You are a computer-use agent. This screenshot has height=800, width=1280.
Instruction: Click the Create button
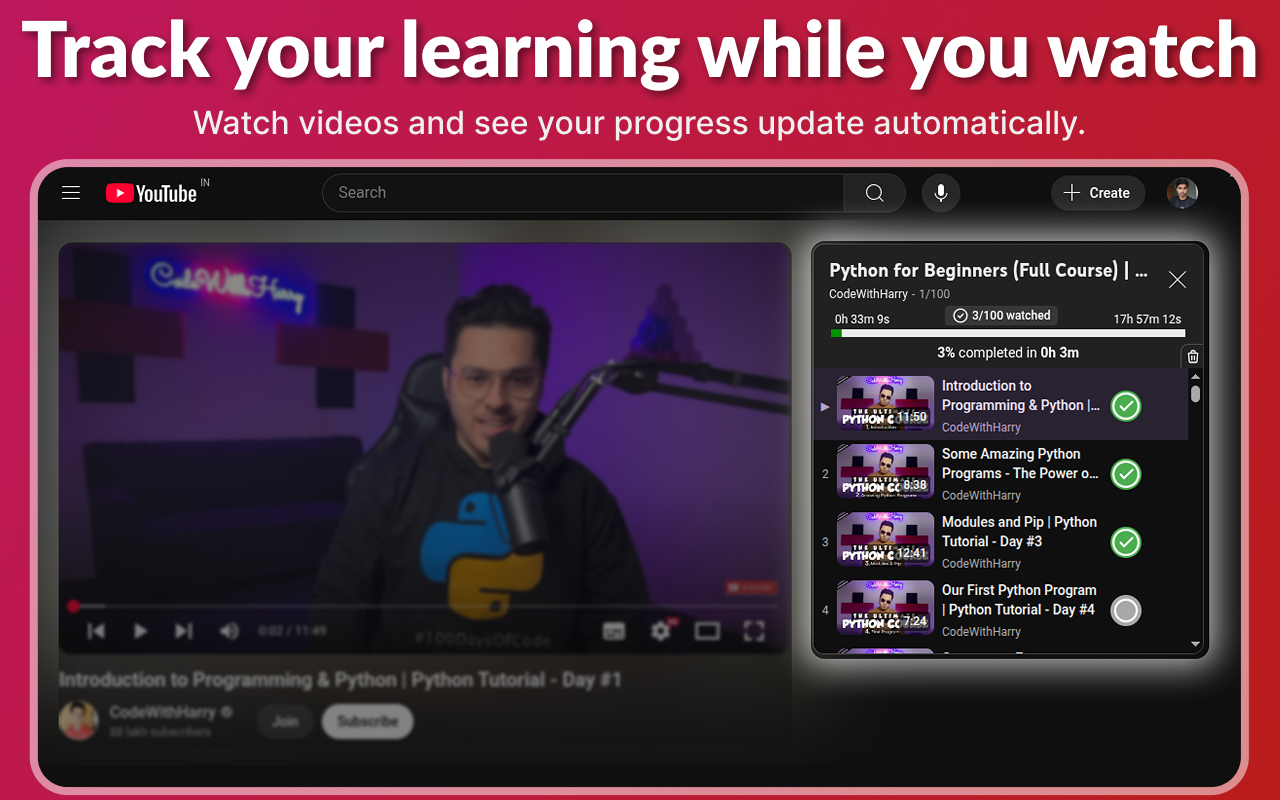(x=1097, y=193)
